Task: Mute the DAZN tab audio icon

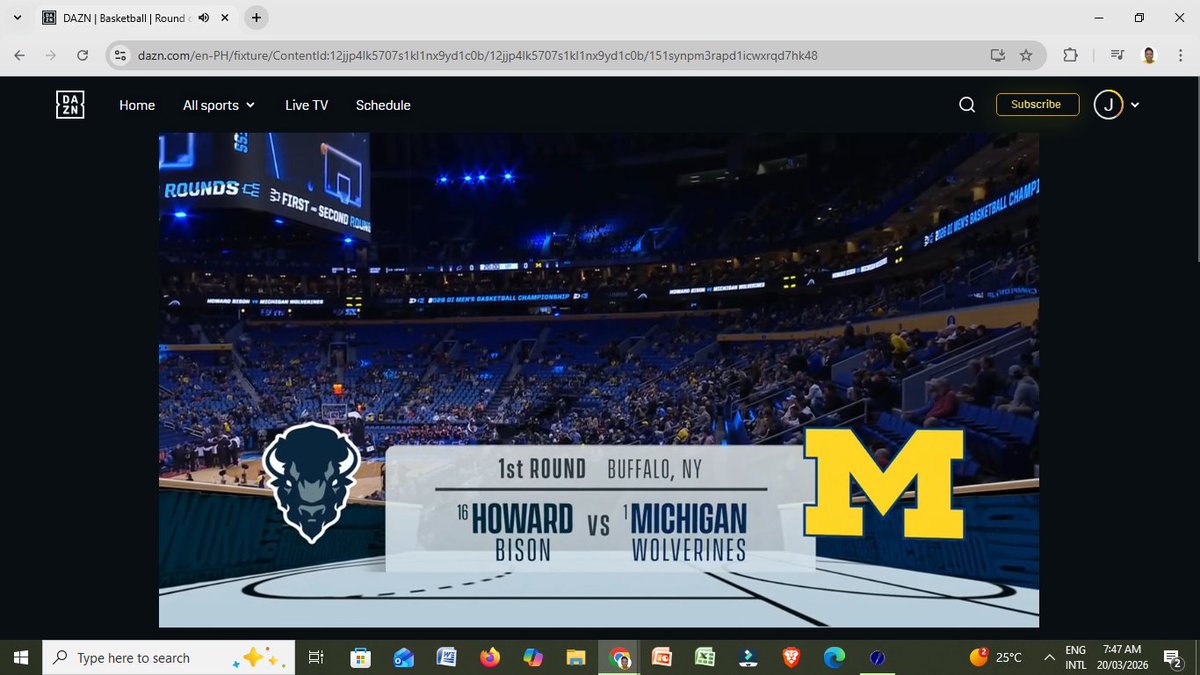Action: click(x=204, y=17)
